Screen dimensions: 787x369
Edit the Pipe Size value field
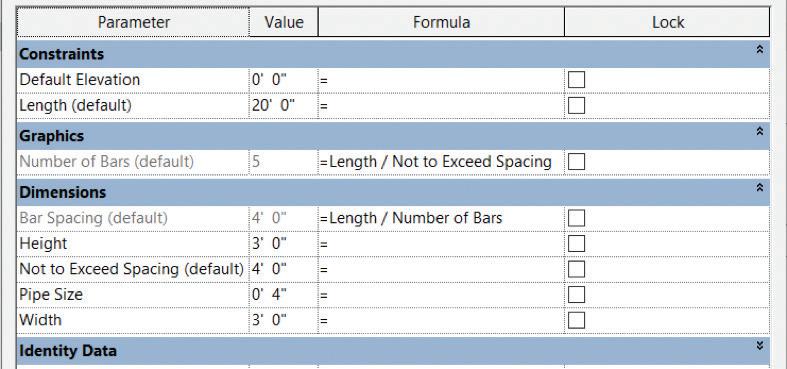coord(284,295)
